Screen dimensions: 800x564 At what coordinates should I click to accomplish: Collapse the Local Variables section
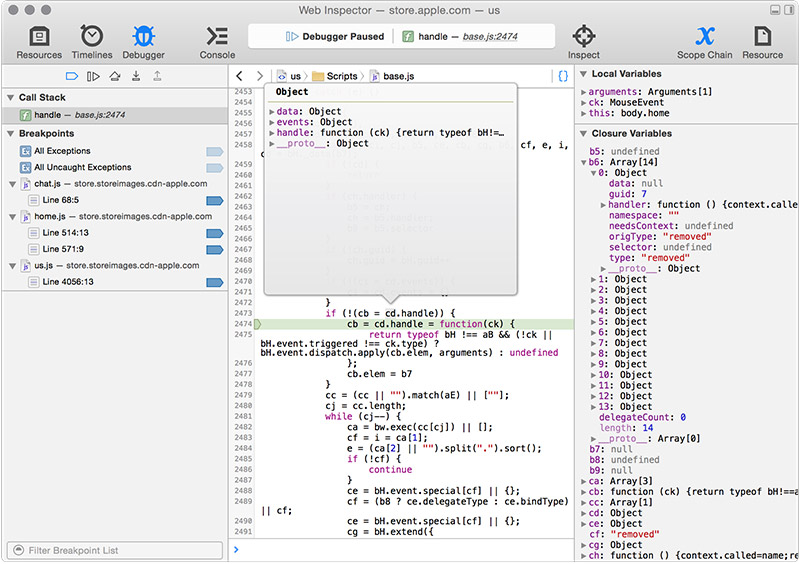[584, 74]
